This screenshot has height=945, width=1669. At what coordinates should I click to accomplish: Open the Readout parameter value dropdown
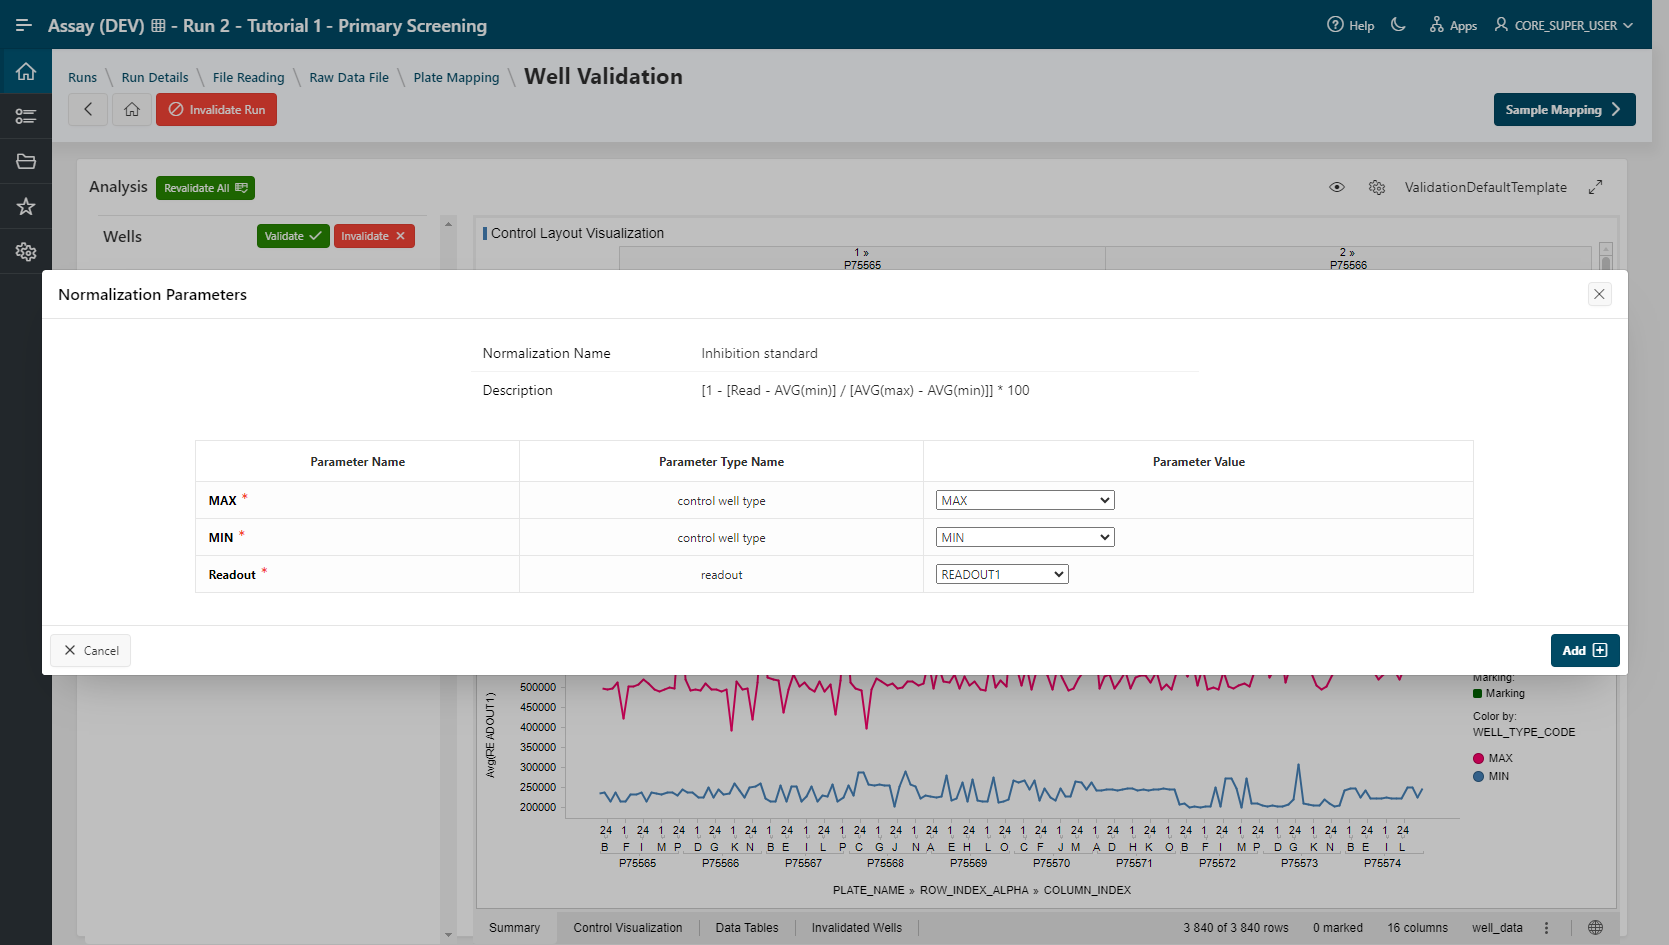point(1002,574)
